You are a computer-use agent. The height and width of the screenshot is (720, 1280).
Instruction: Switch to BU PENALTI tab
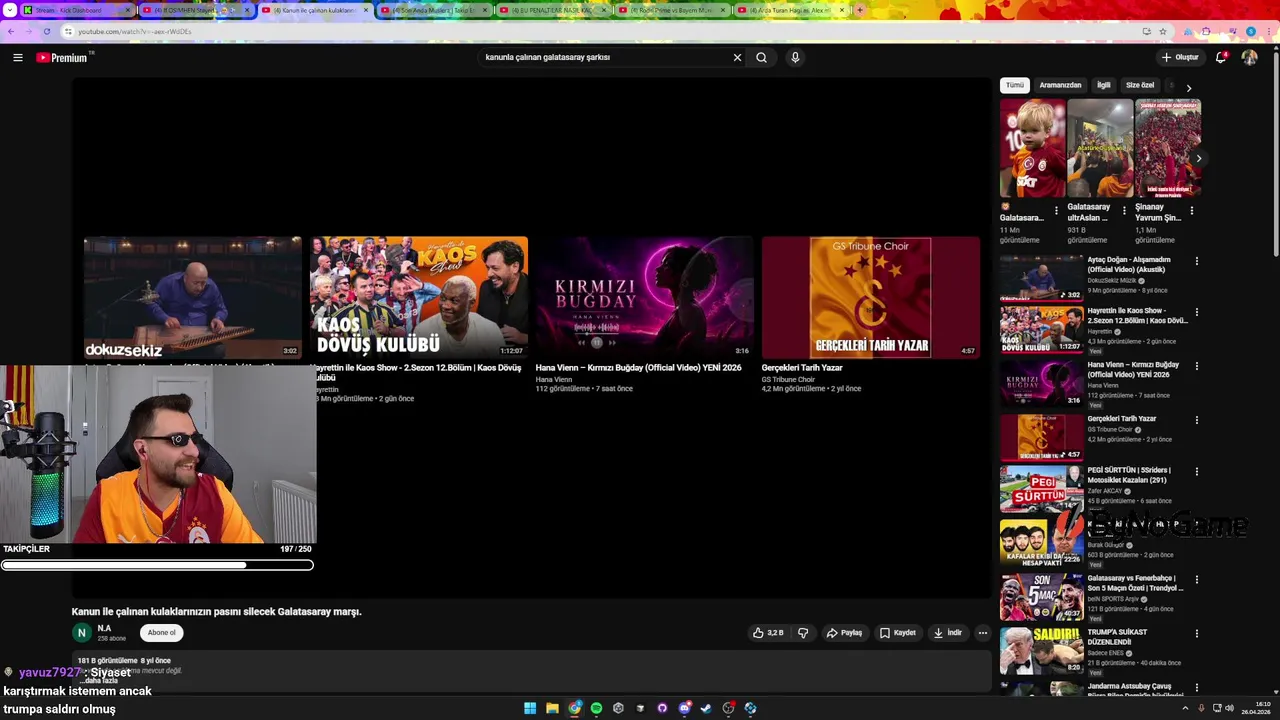coord(552,10)
